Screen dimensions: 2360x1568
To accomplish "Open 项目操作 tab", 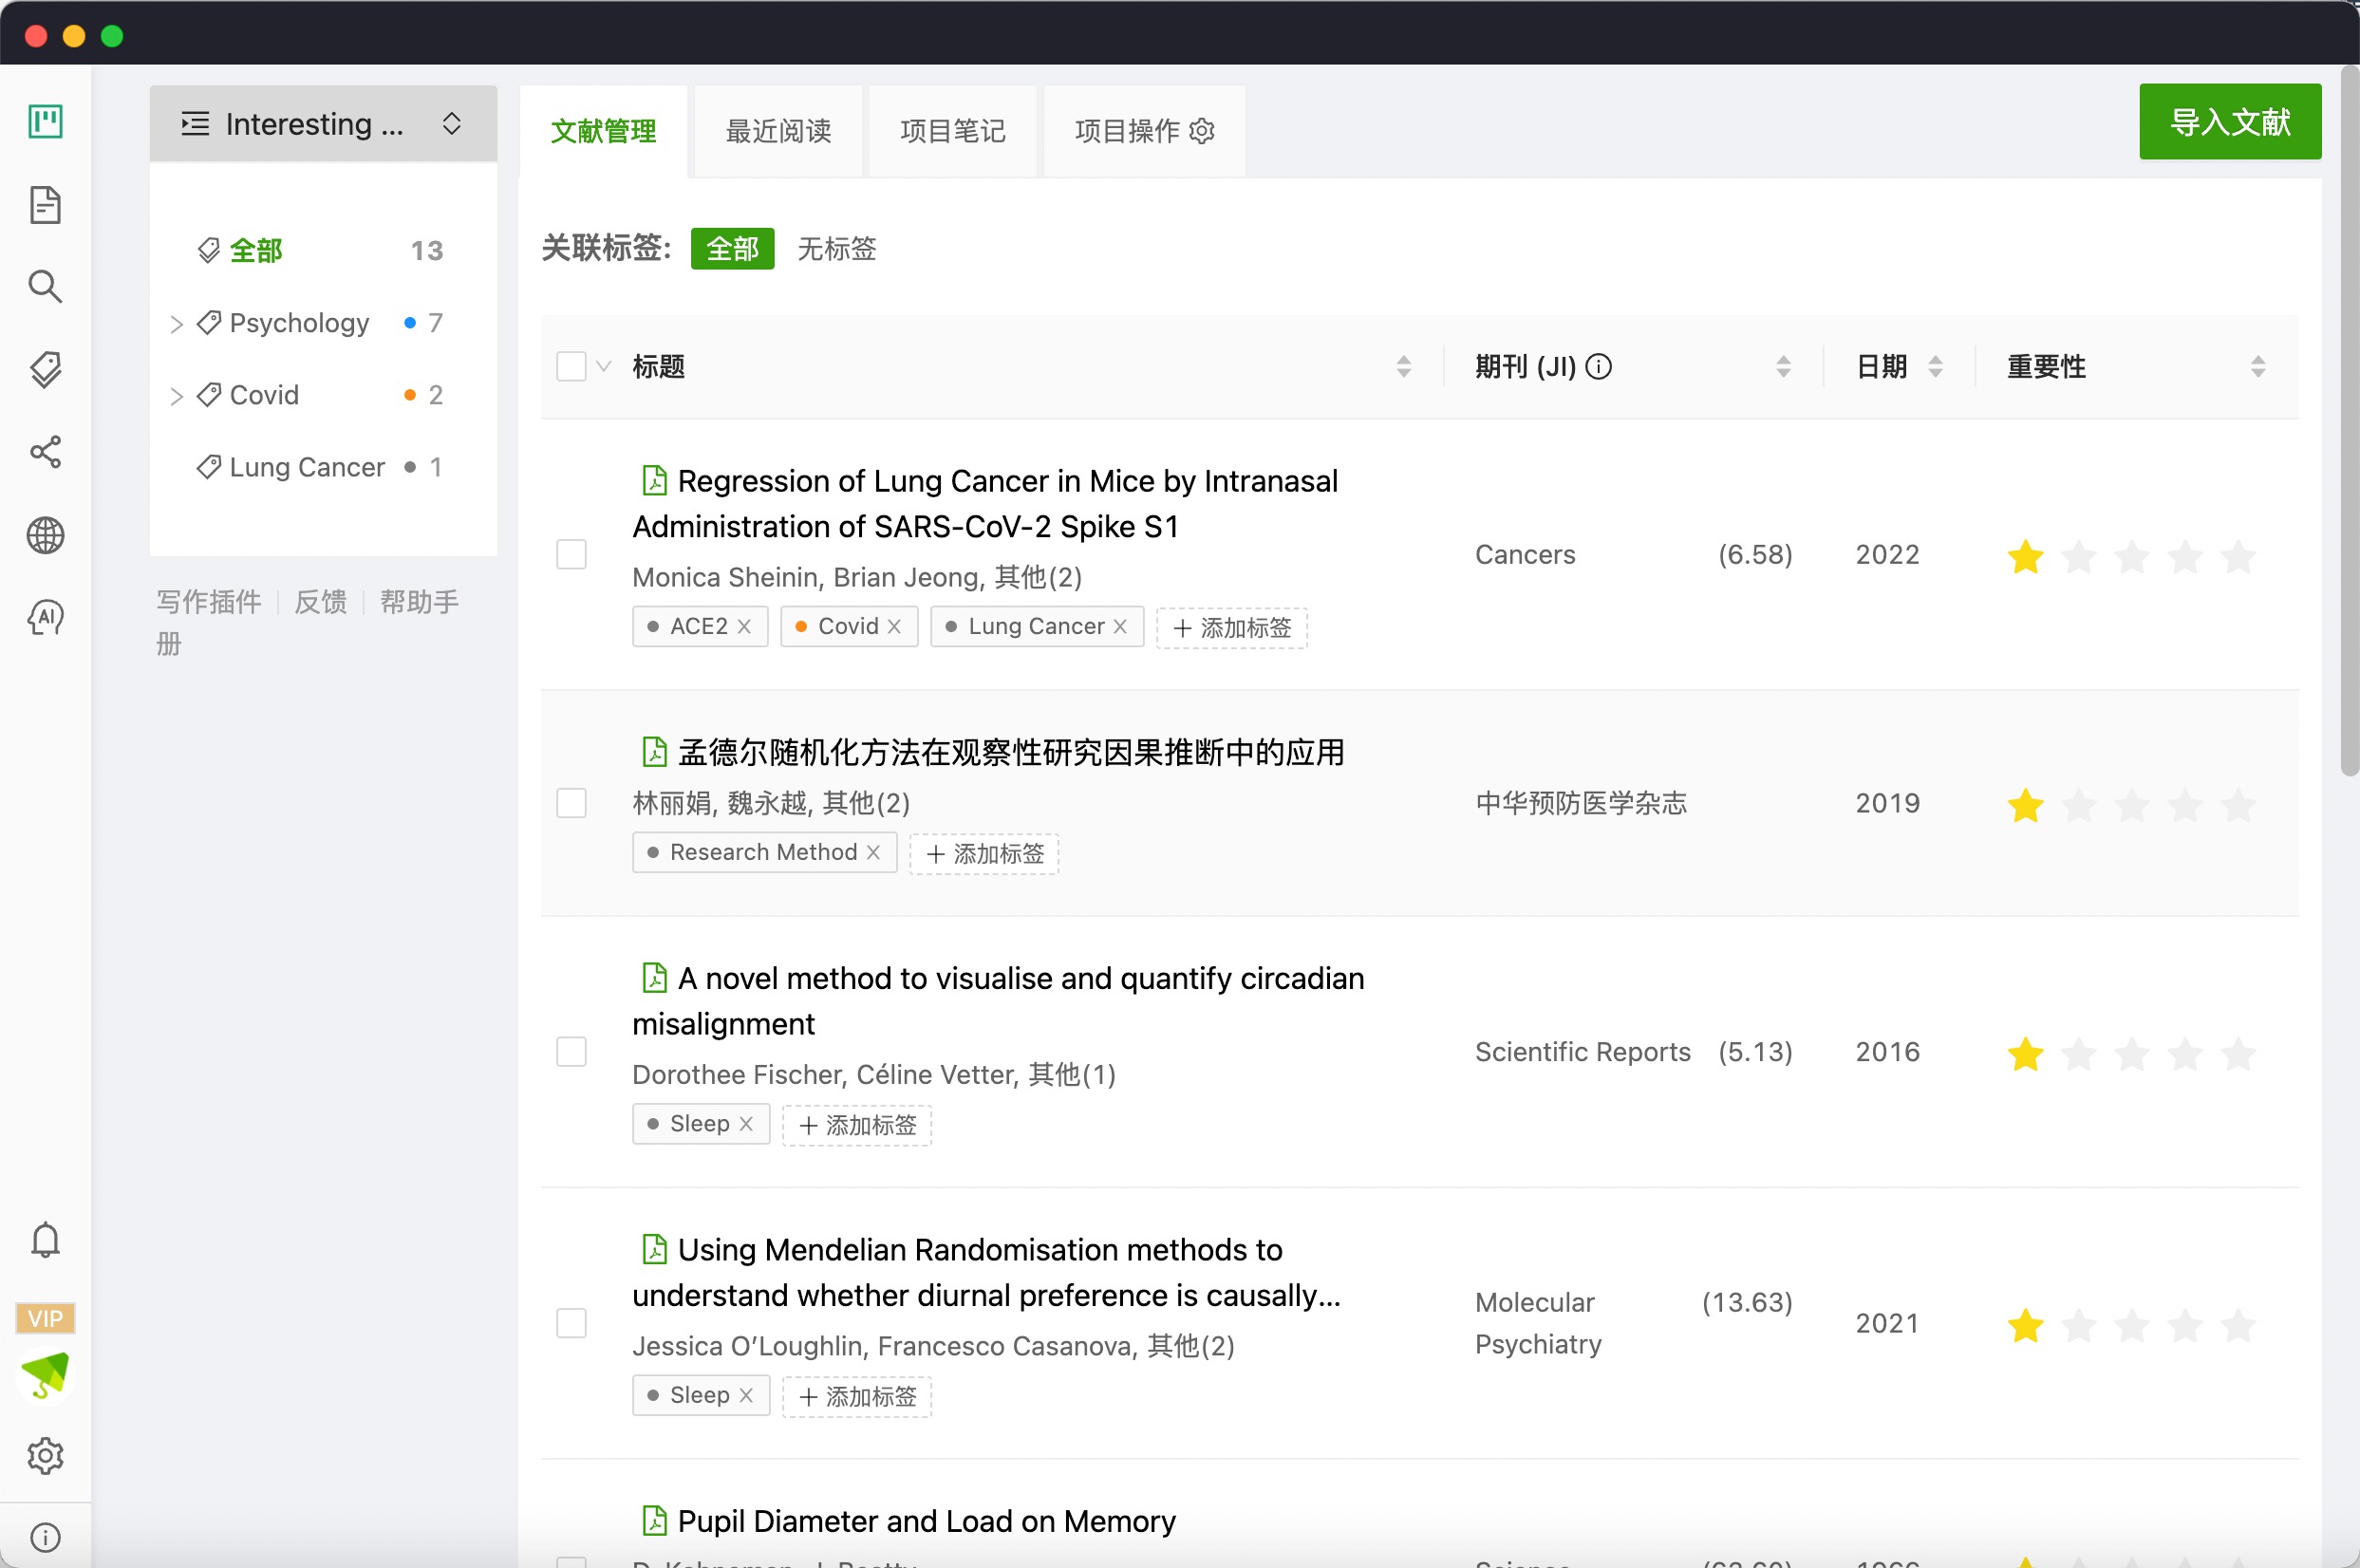I will (1144, 131).
